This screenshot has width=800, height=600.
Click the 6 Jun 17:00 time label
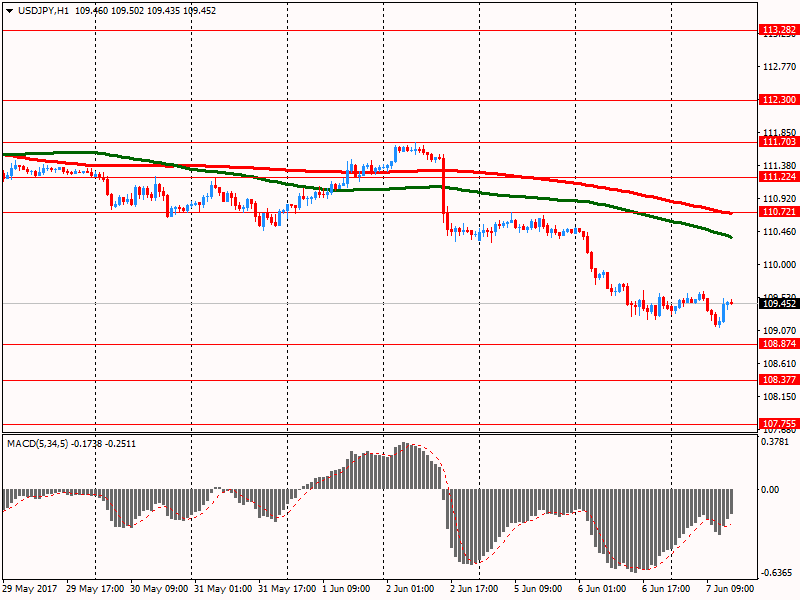coord(666,589)
